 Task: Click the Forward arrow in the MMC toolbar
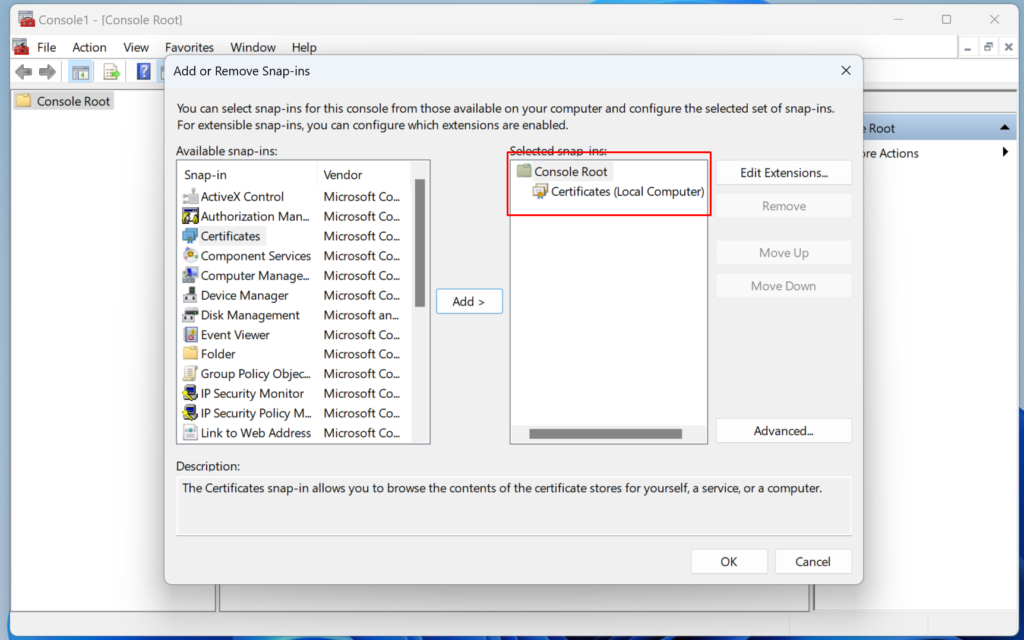pyautogui.click(x=47, y=72)
